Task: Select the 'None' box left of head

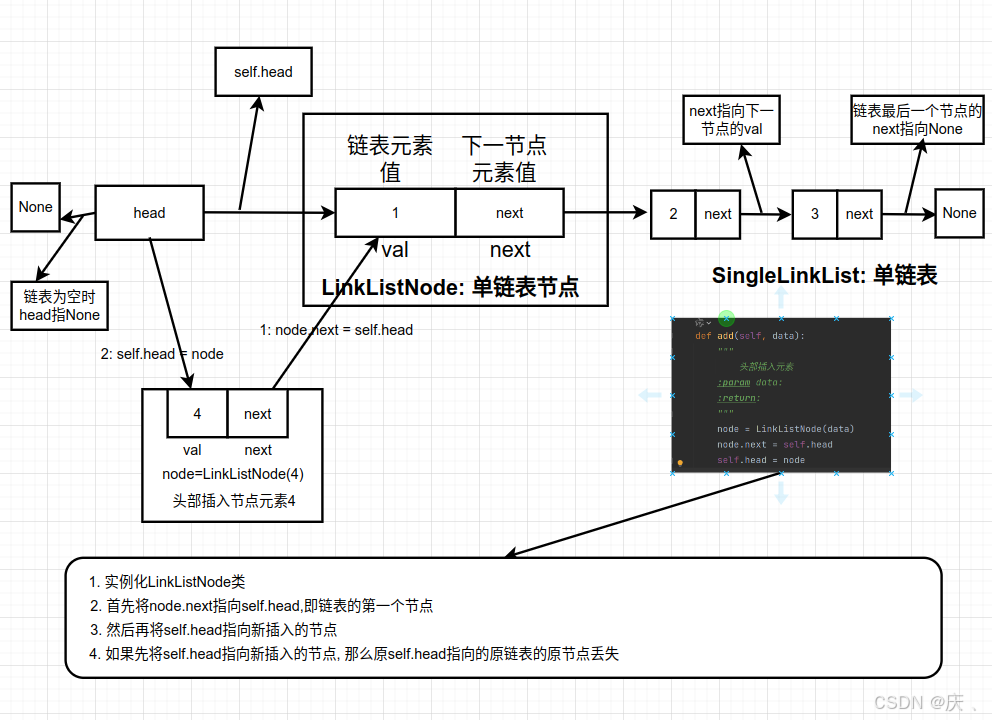Action: click(35, 208)
